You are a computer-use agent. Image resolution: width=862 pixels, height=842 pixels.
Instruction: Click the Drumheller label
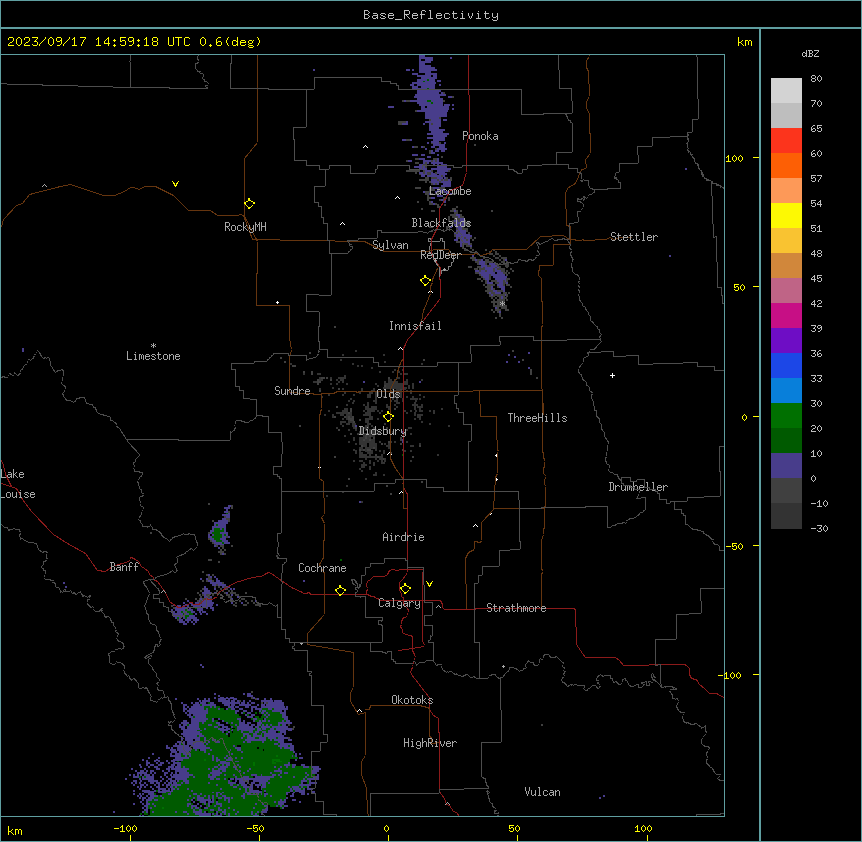point(638,487)
